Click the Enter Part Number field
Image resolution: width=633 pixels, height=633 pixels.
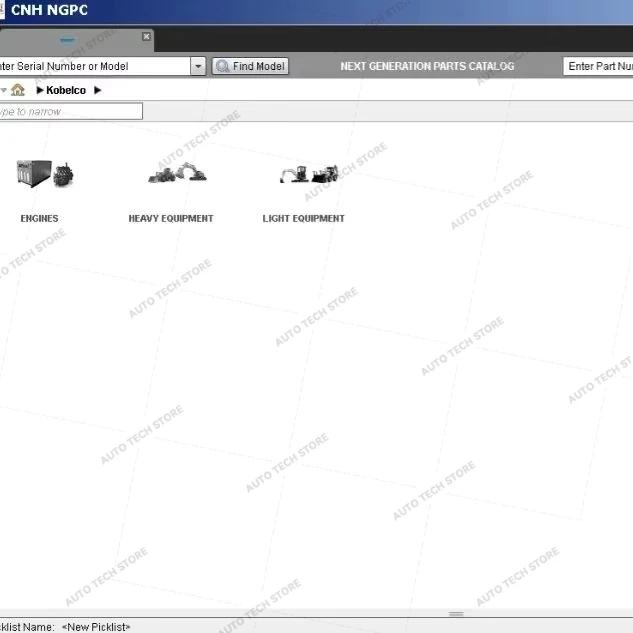pos(598,66)
